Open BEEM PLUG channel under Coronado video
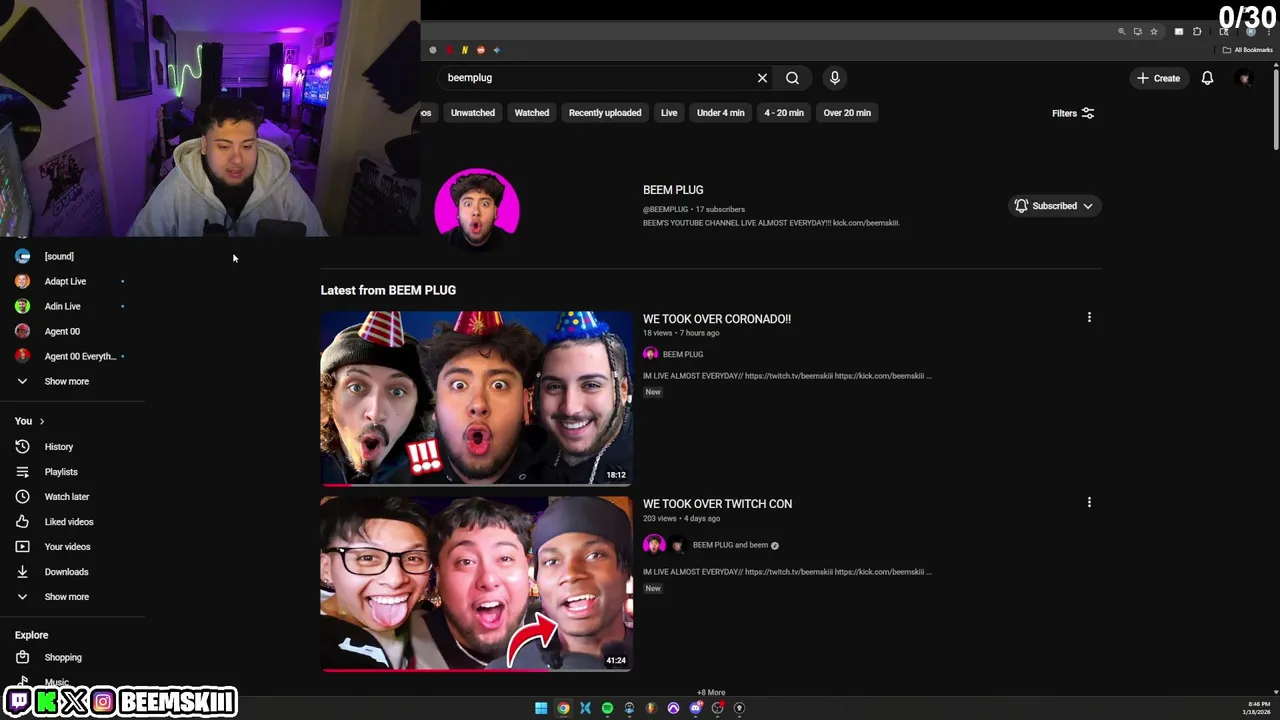Screen dimensions: 1280x720 (682, 354)
